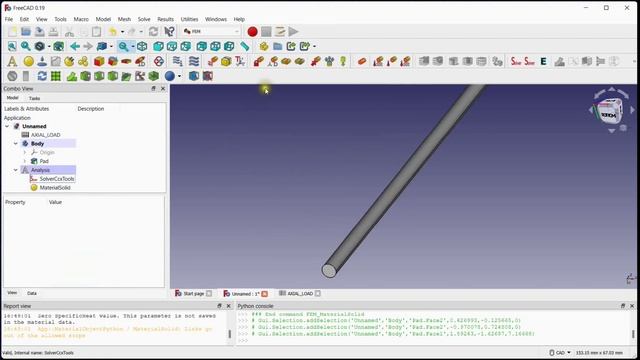Switch to the Tasks tab

(34, 98)
